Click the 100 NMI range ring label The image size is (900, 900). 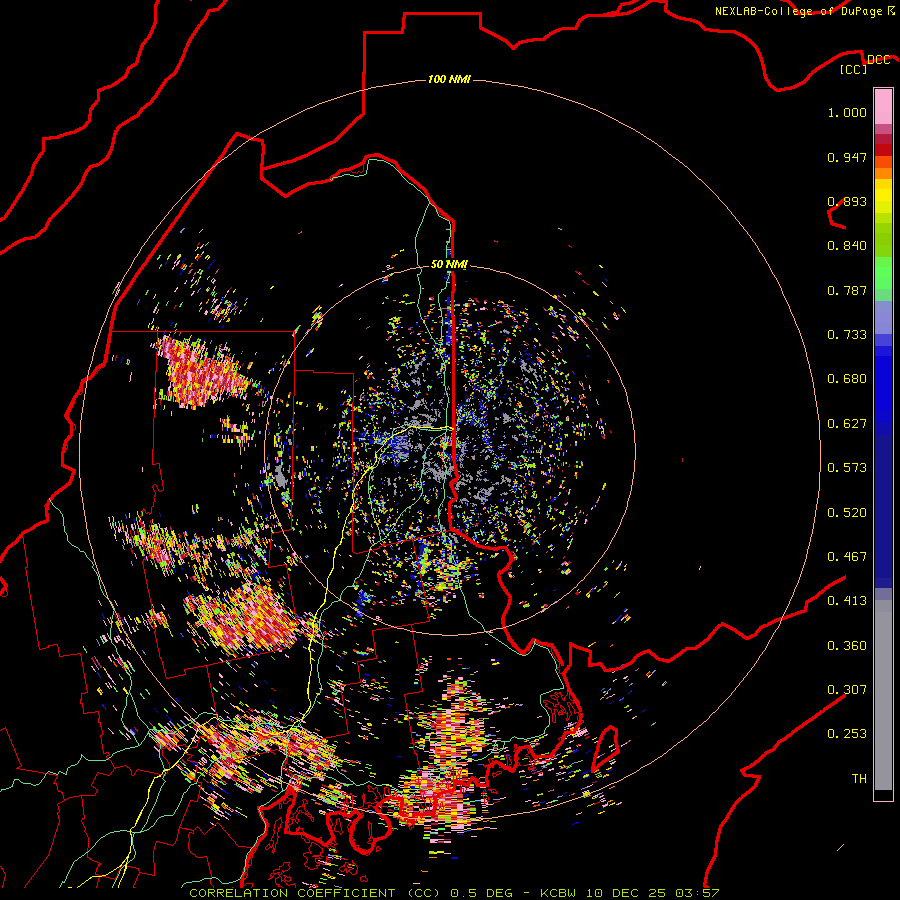pos(449,79)
